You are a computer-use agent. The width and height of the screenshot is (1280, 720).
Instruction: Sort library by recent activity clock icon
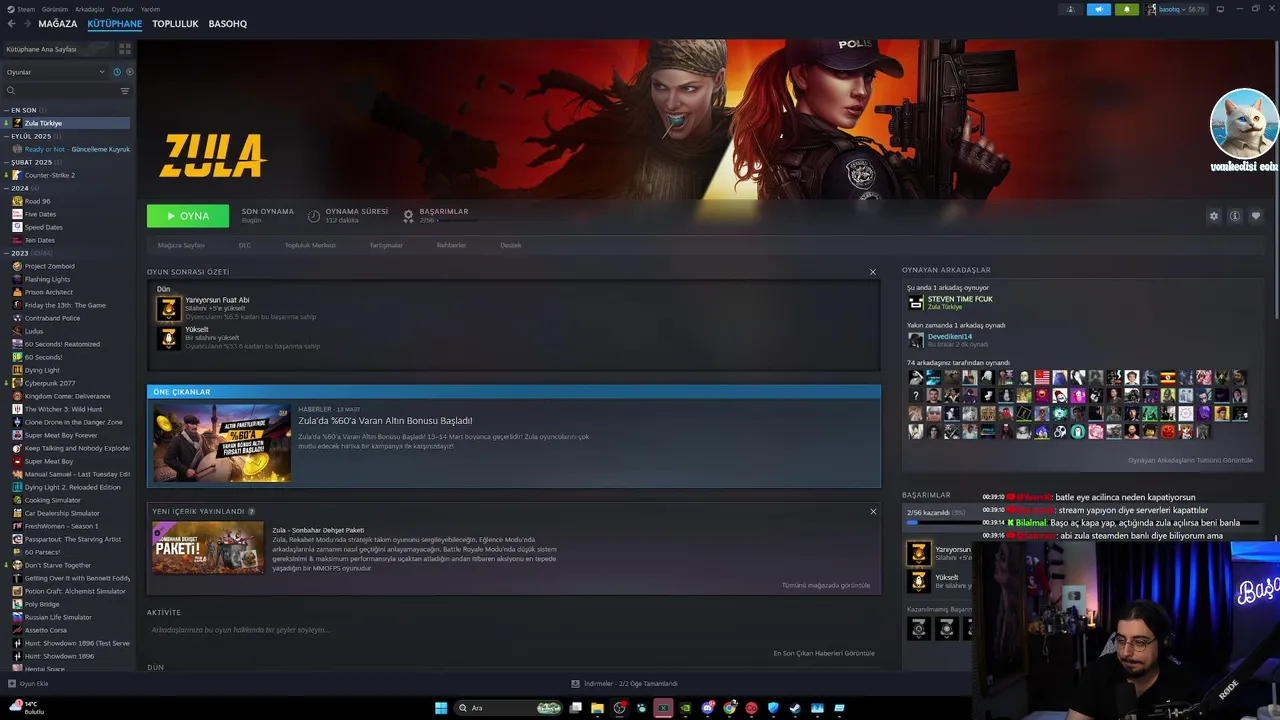pos(117,72)
